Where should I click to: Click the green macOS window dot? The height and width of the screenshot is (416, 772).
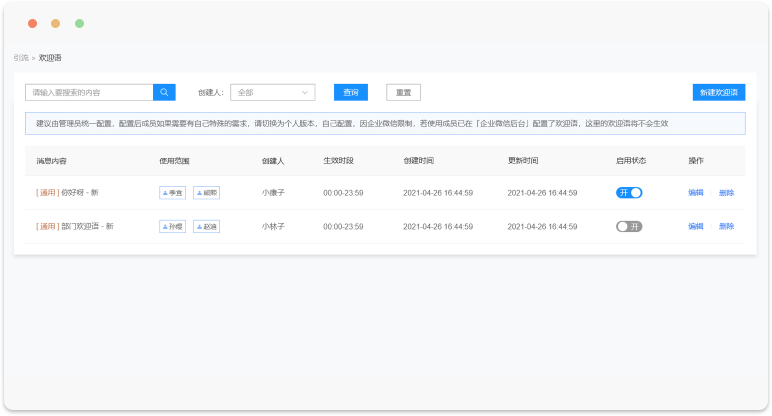(x=80, y=23)
